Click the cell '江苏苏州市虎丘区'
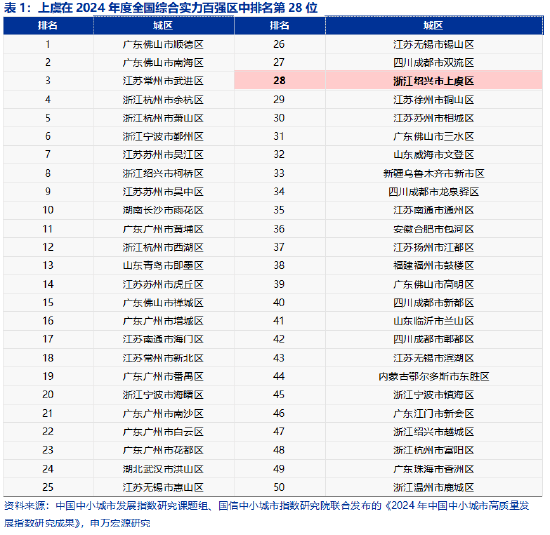 tap(163, 285)
